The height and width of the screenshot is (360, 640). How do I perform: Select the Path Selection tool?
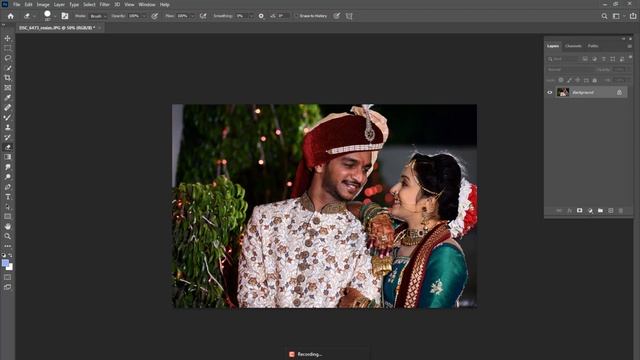coord(7,207)
